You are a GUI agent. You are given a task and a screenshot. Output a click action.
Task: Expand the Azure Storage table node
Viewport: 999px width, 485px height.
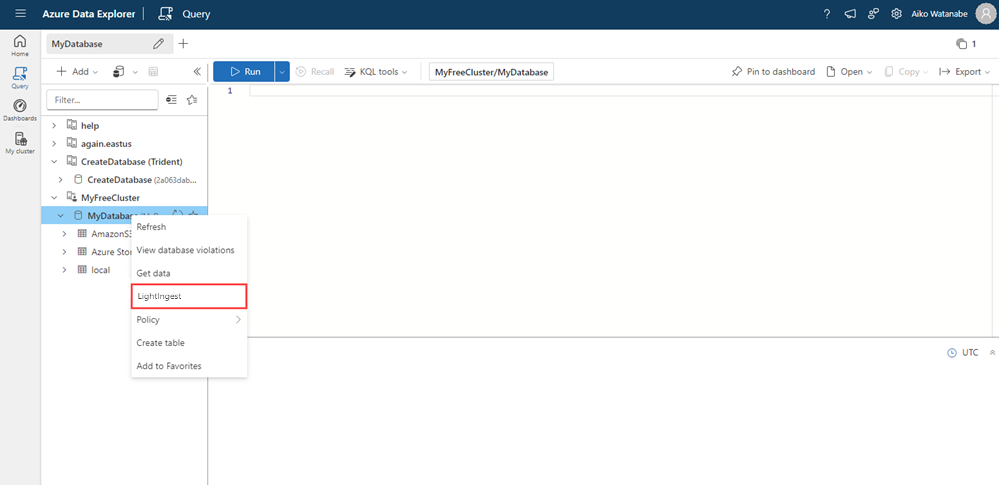coord(64,252)
